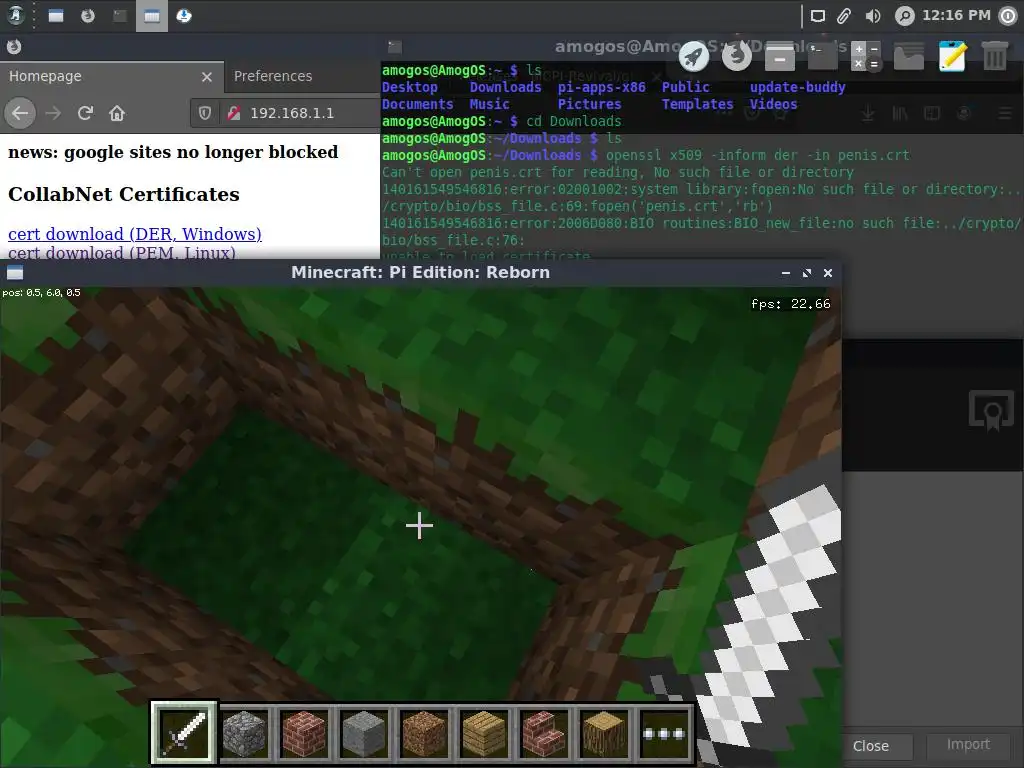Screen dimensions: 1024x768
Task: Click the google sites no longer blocked news text
Action: (173, 152)
